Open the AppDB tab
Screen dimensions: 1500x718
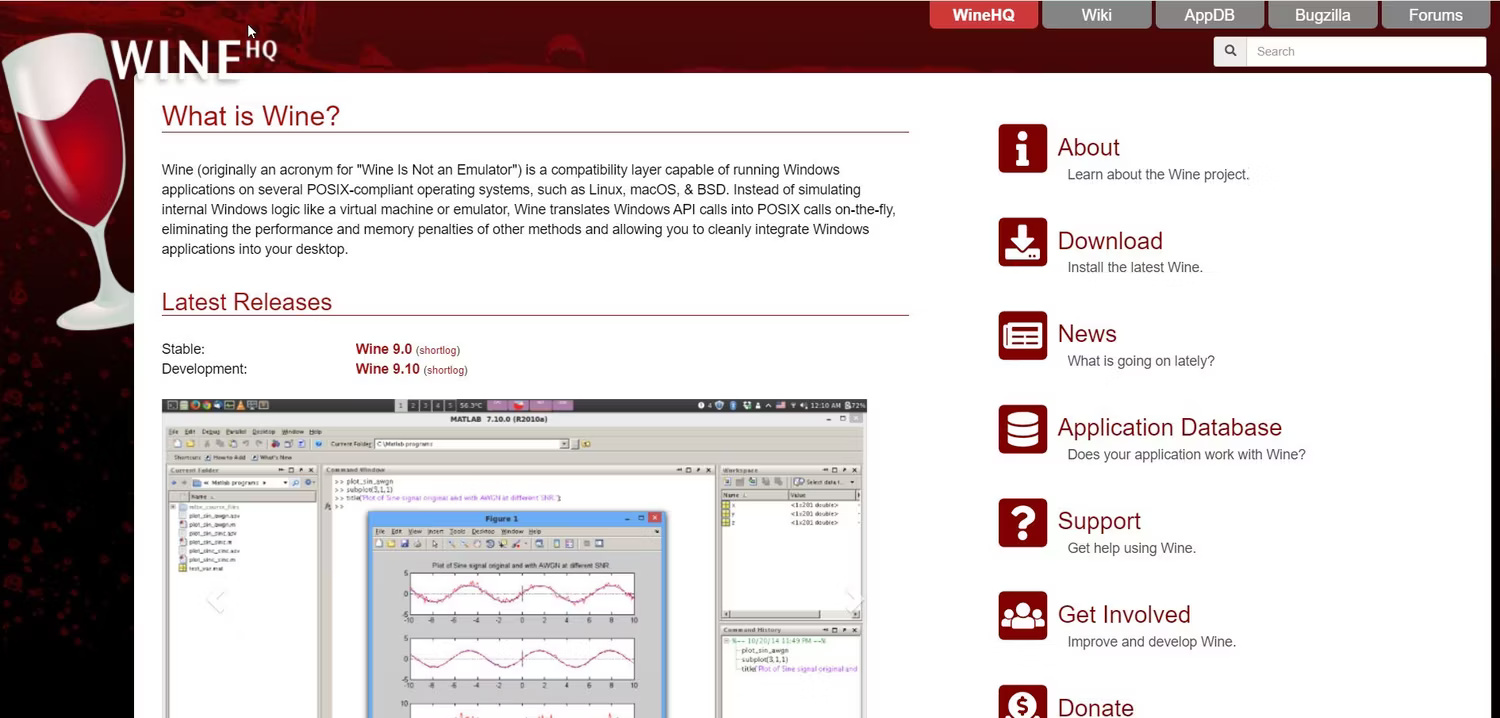click(x=1209, y=15)
